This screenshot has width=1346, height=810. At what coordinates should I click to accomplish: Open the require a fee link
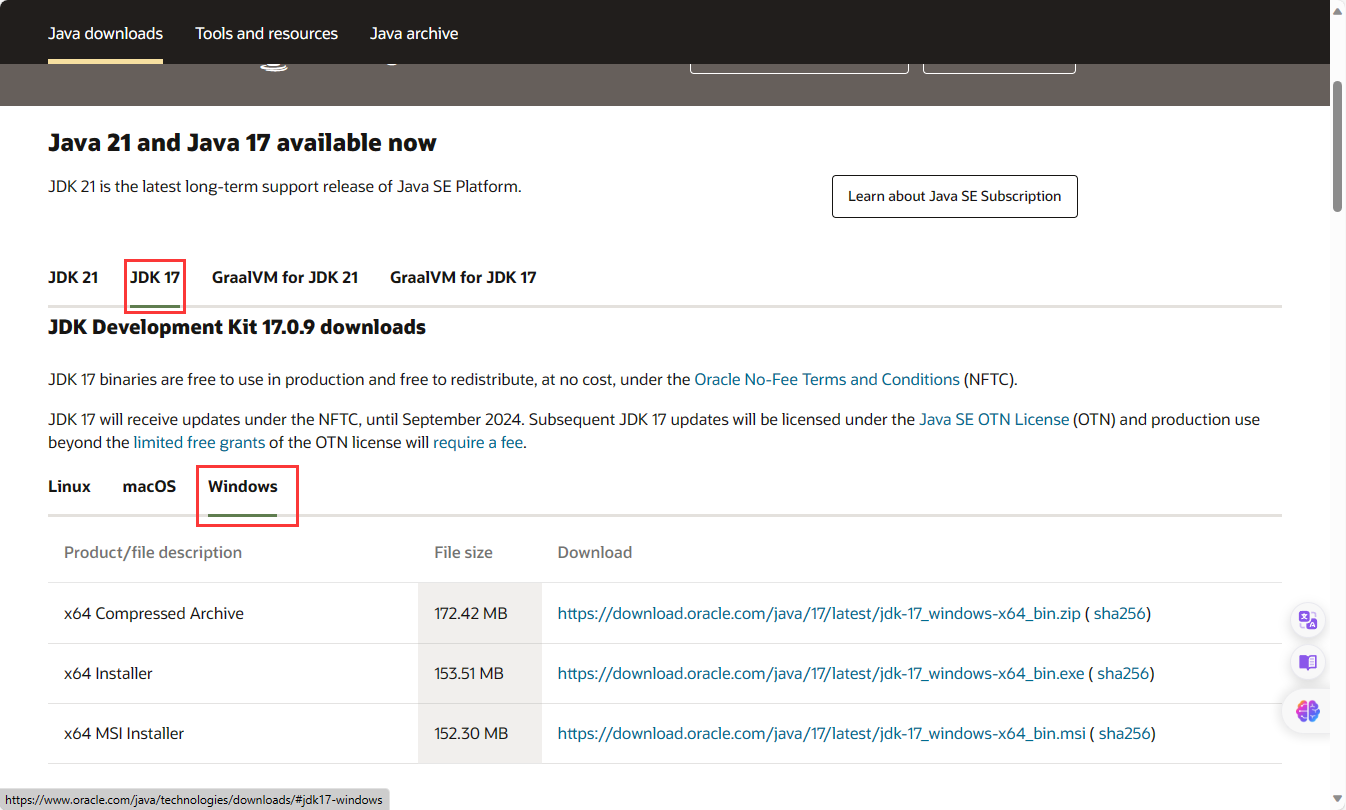(x=478, y=442)
